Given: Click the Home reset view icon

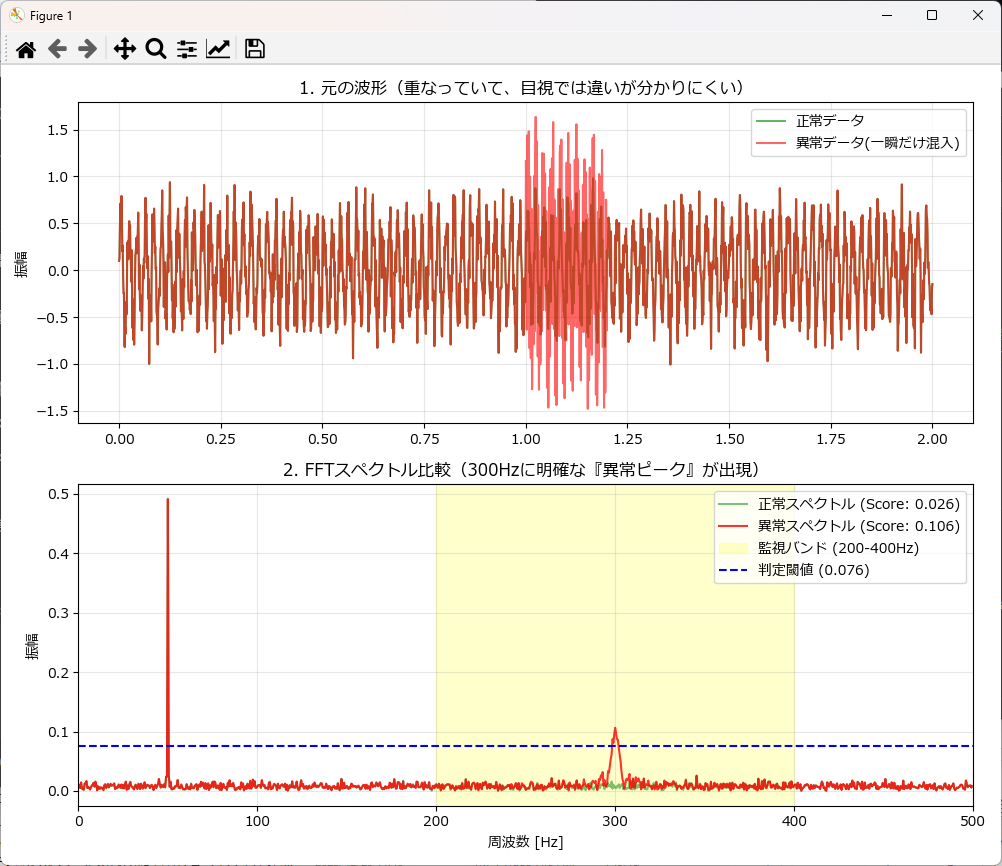Looking at the screenshot, I should click(26, 49).
